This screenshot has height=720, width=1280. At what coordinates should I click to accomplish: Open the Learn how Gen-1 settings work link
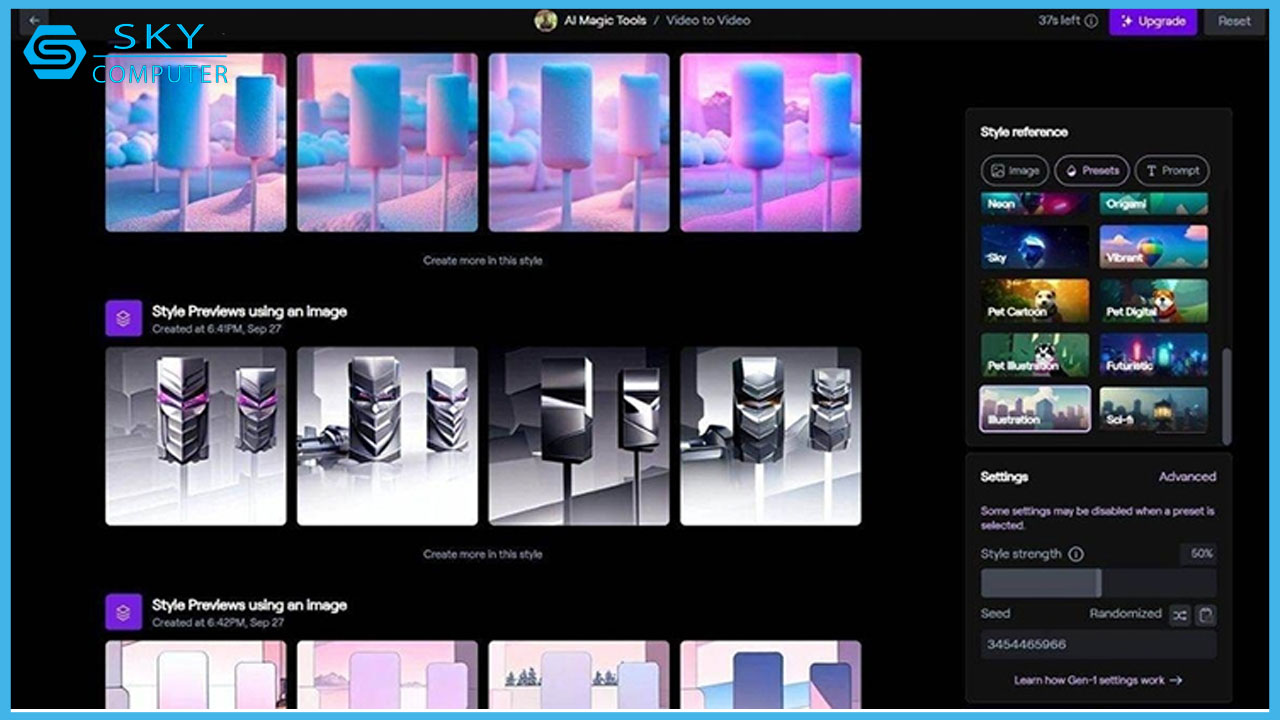tap(1098, 680)
